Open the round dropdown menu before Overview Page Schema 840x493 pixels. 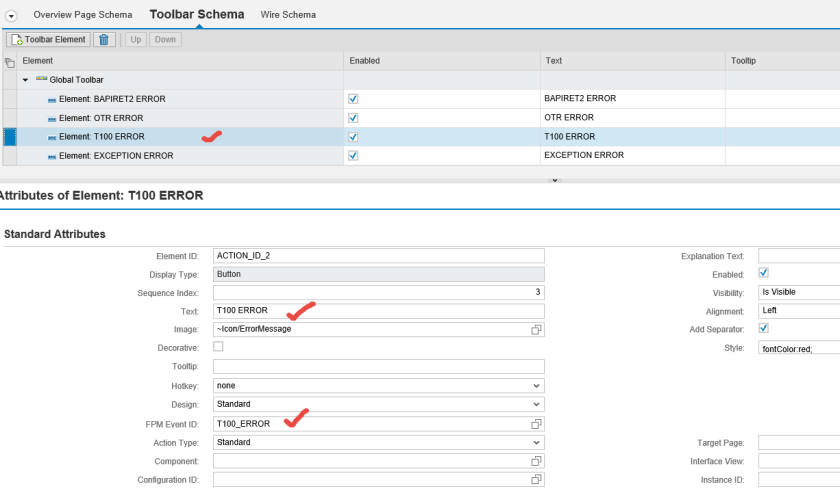coord(11,16)
